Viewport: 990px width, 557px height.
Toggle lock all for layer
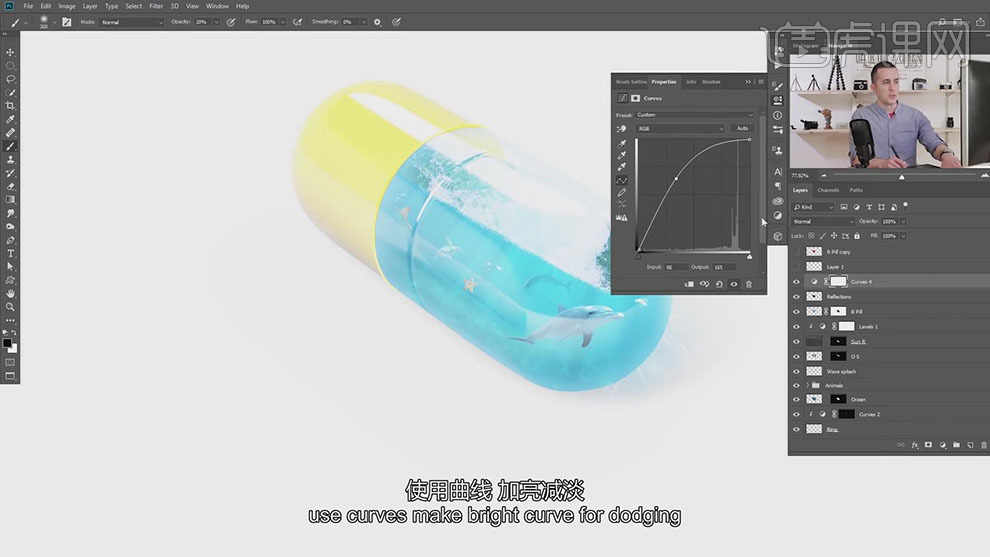(x=857, y=236)
